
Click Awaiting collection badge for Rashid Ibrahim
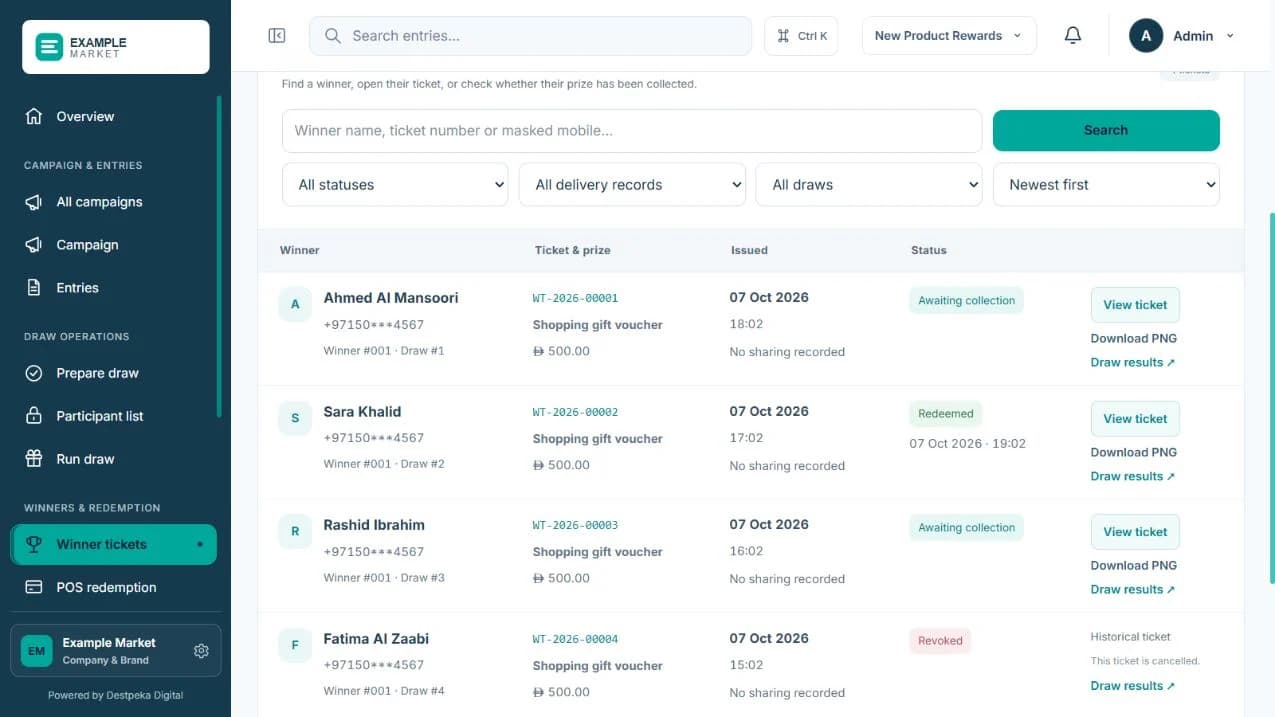click(966, 528)
